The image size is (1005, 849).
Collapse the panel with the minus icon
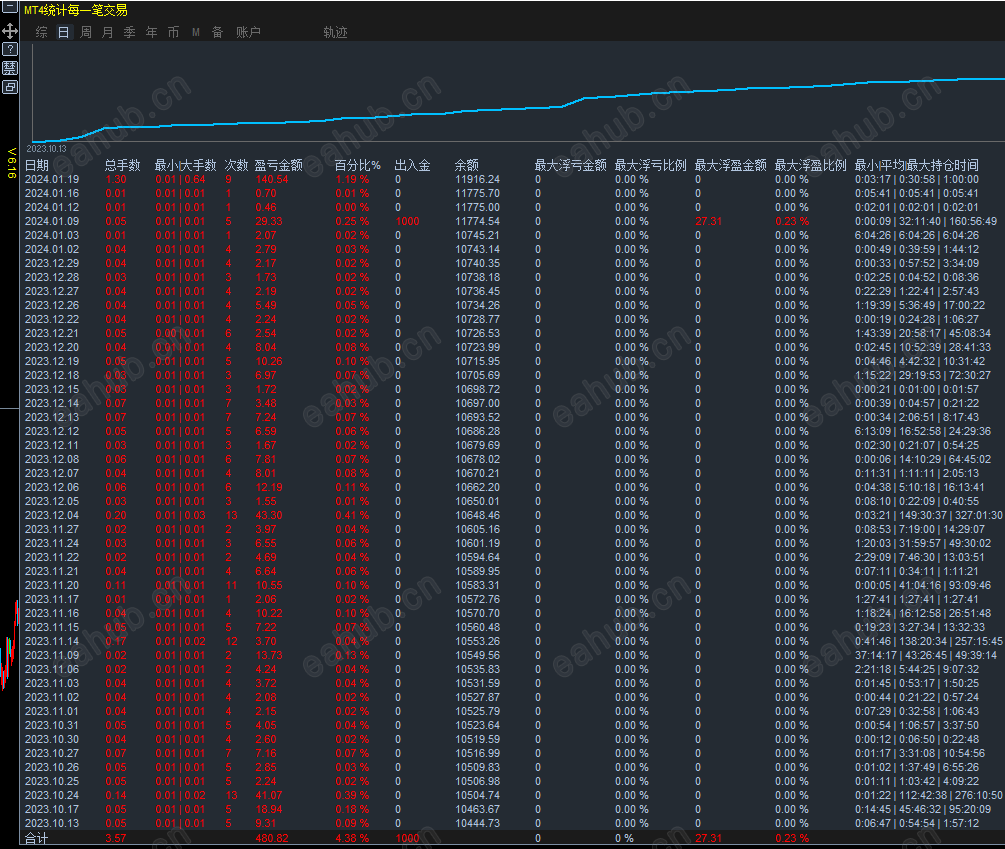10,8
